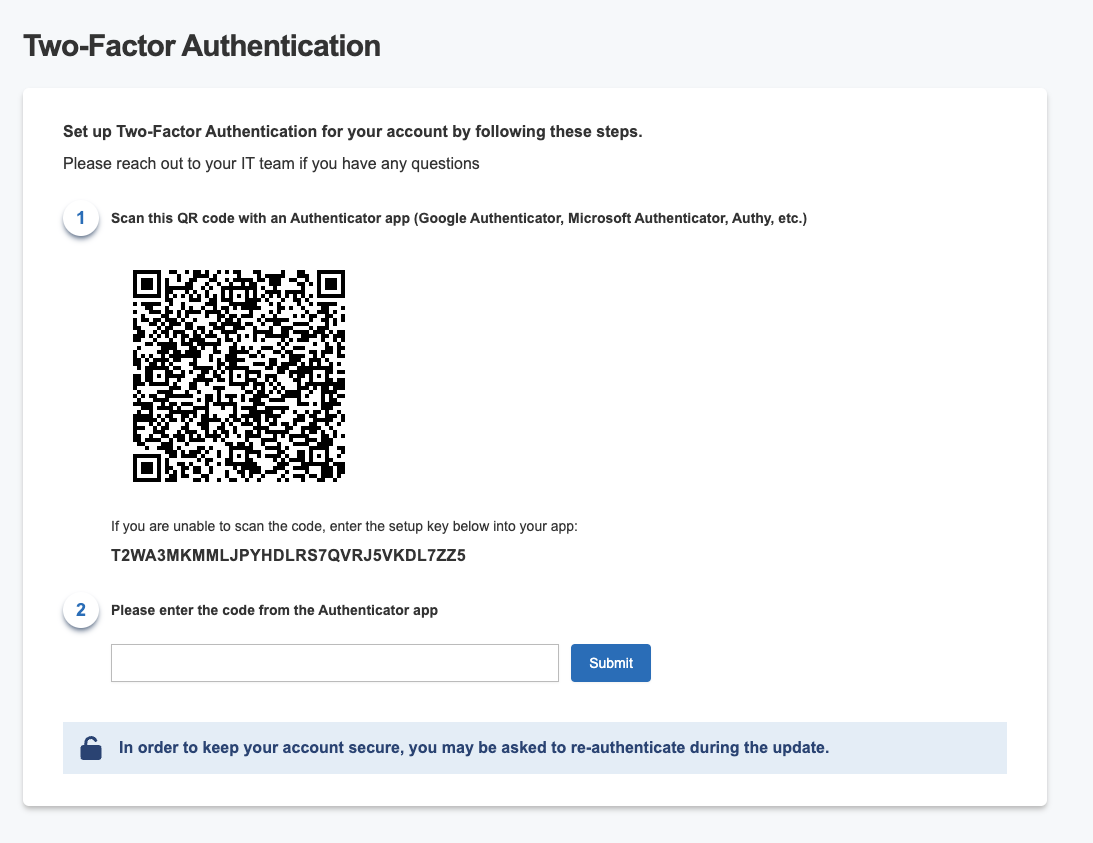Click 'Set up Two-Factor Authentication for your account' text
The image size is (1093, 843).
353,132
